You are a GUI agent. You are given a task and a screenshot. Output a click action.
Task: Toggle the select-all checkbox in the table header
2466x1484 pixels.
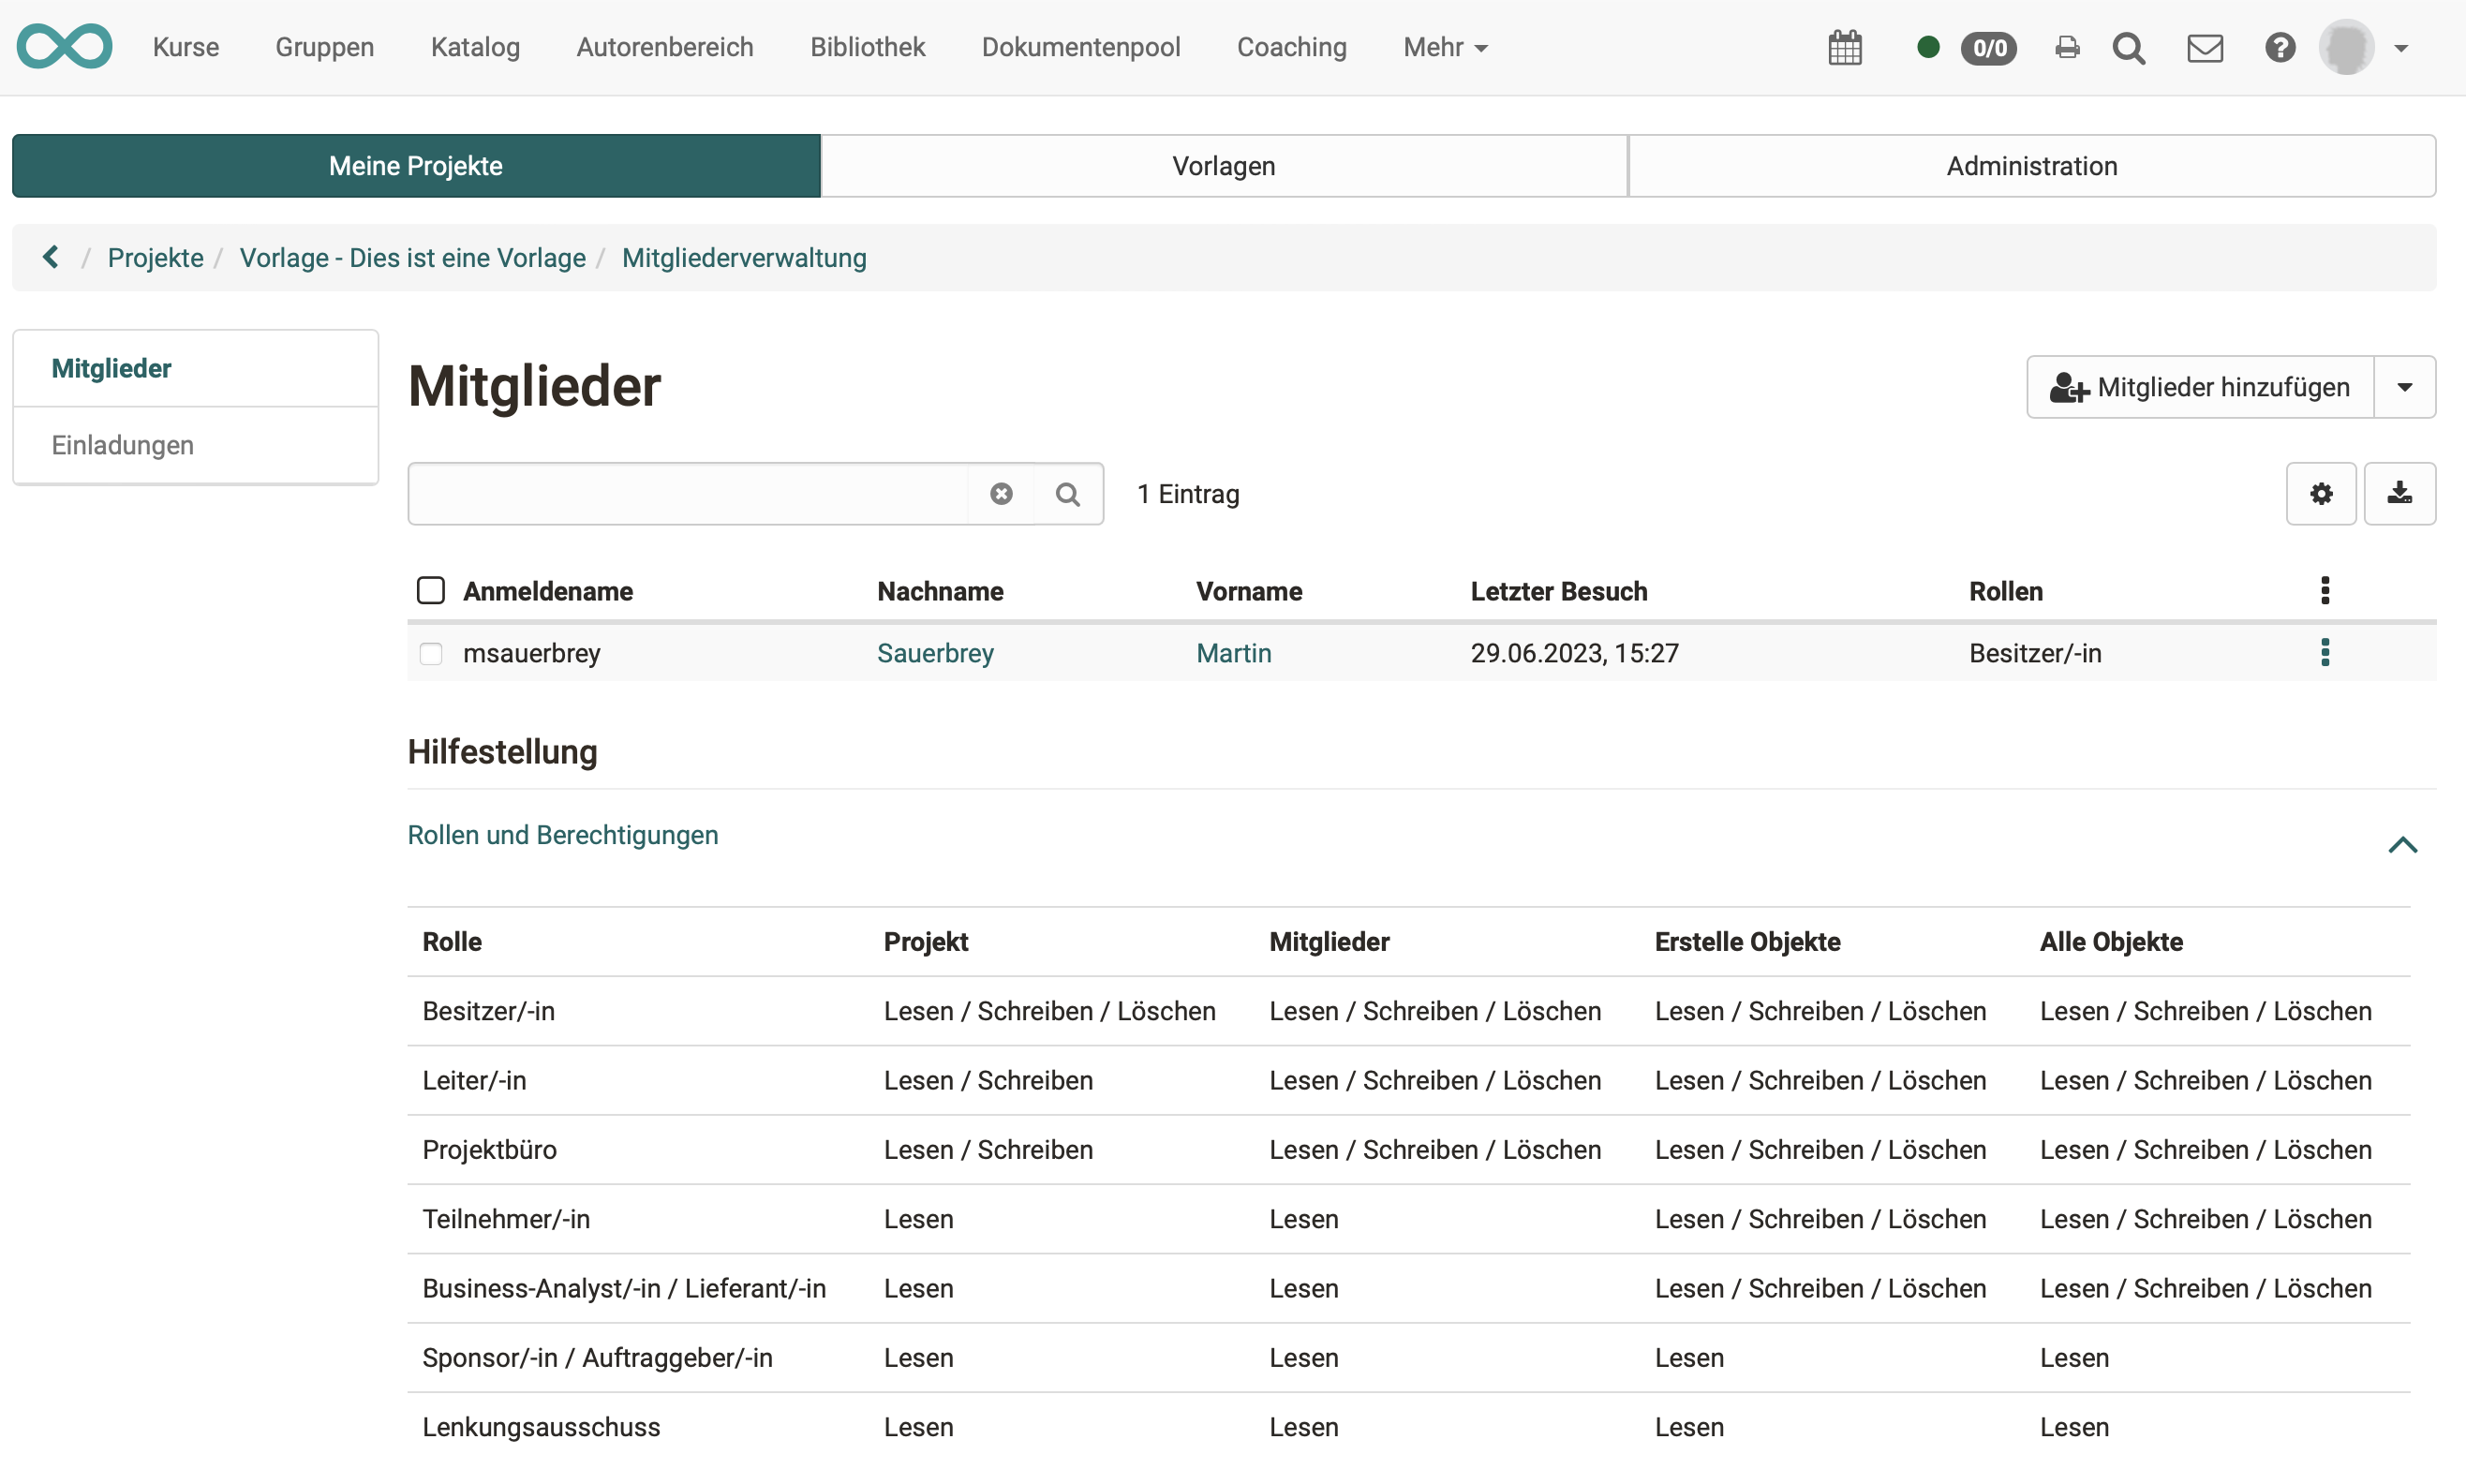[x=431, y=590]
